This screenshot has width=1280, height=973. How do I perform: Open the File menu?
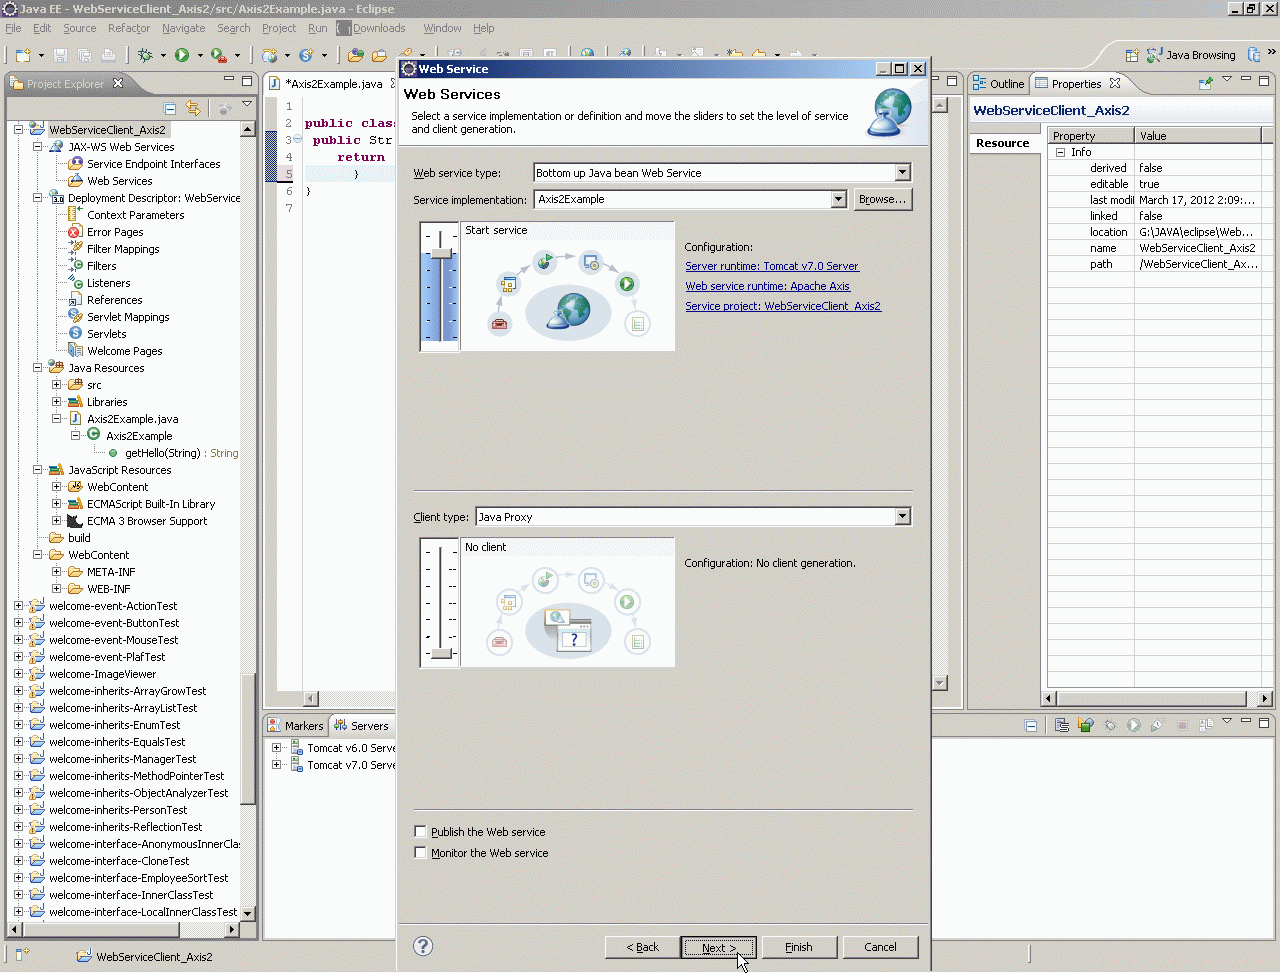pos(13,28)
